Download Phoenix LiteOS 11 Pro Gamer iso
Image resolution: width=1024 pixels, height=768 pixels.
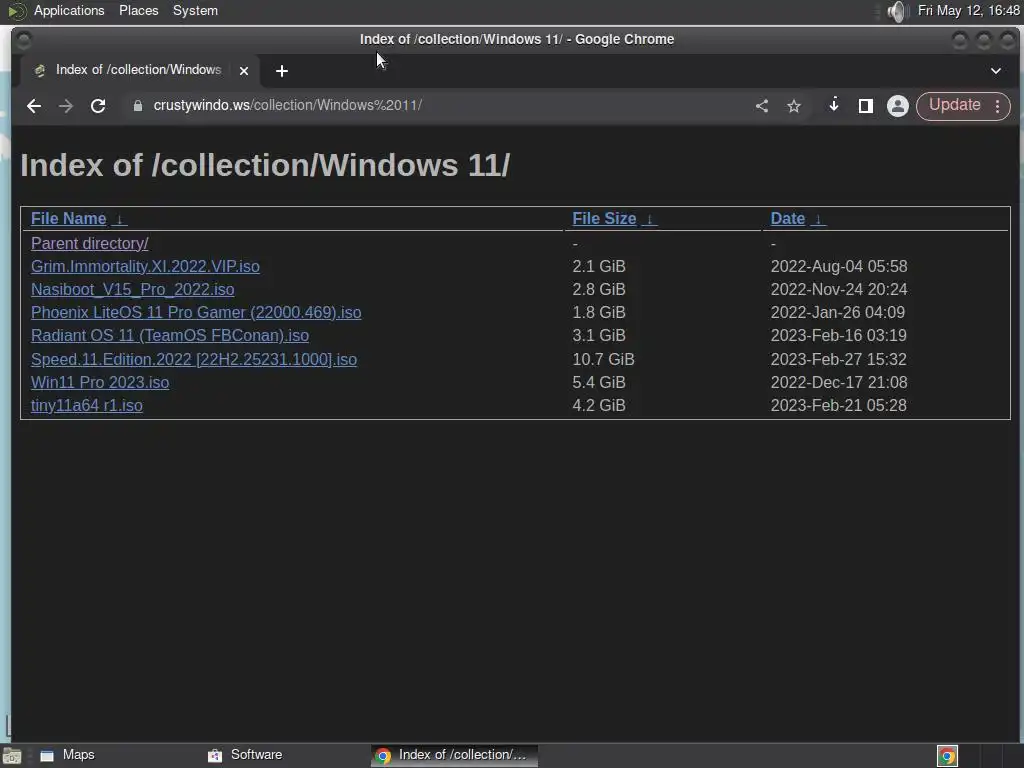(x=196, y=312)
